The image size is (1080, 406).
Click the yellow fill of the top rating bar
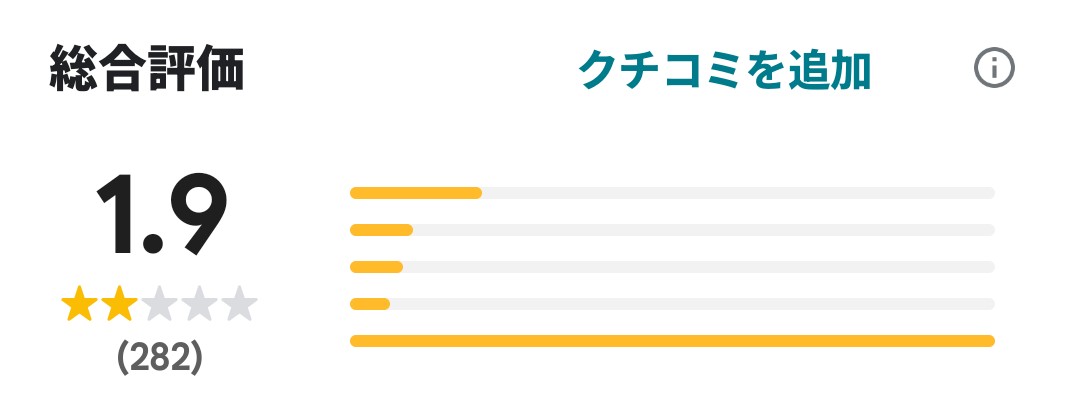tap(416, 193)
